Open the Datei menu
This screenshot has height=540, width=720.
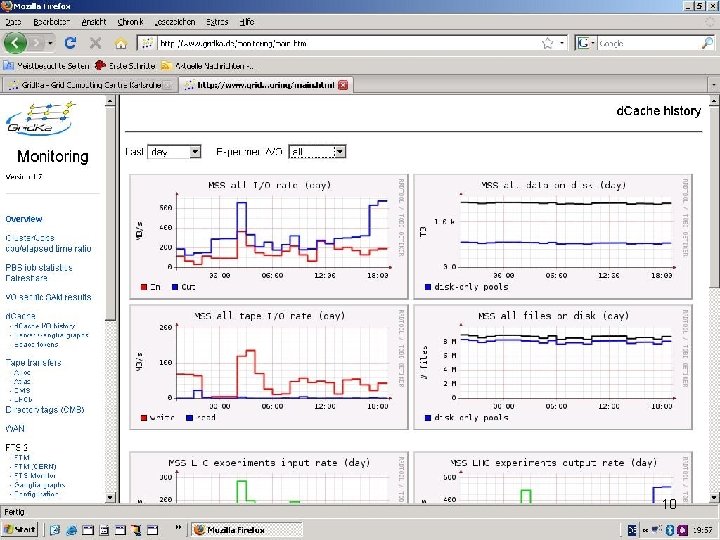[13, 22]
